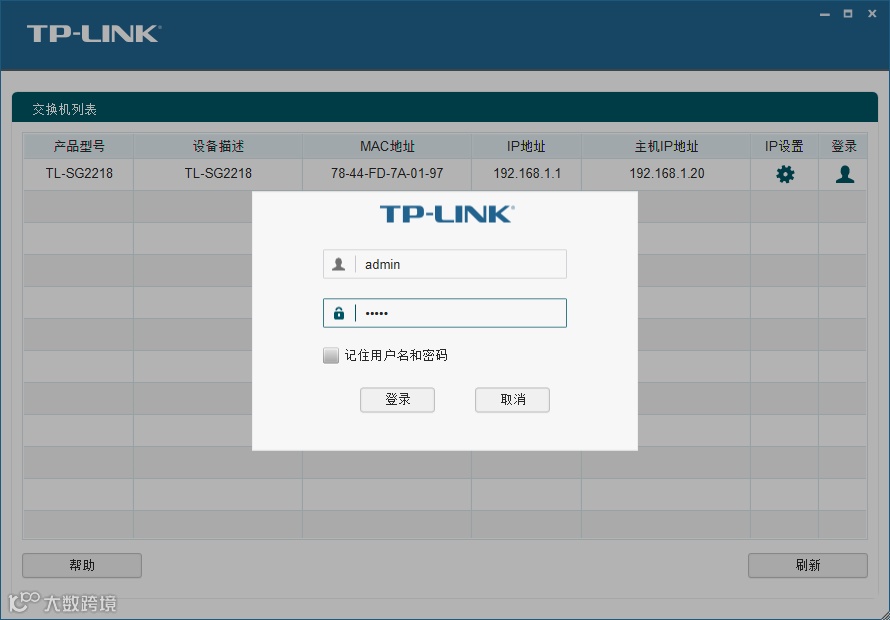The image size is (890, 620).
Task: Click the username field containing admin
Action: coord(444,264)
